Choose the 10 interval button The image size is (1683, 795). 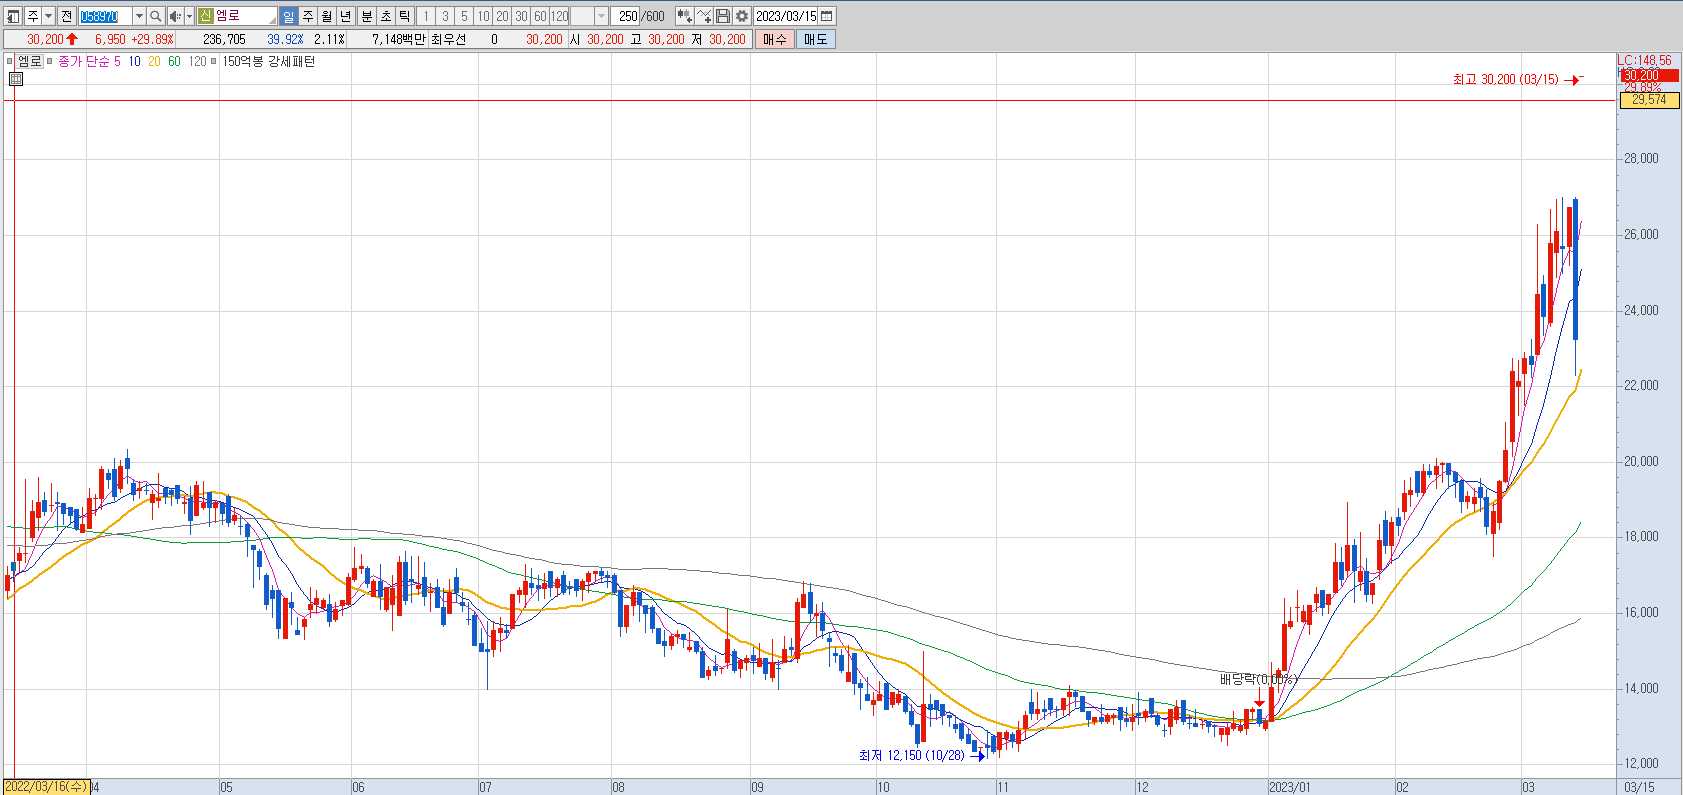(x=483, y=16)
